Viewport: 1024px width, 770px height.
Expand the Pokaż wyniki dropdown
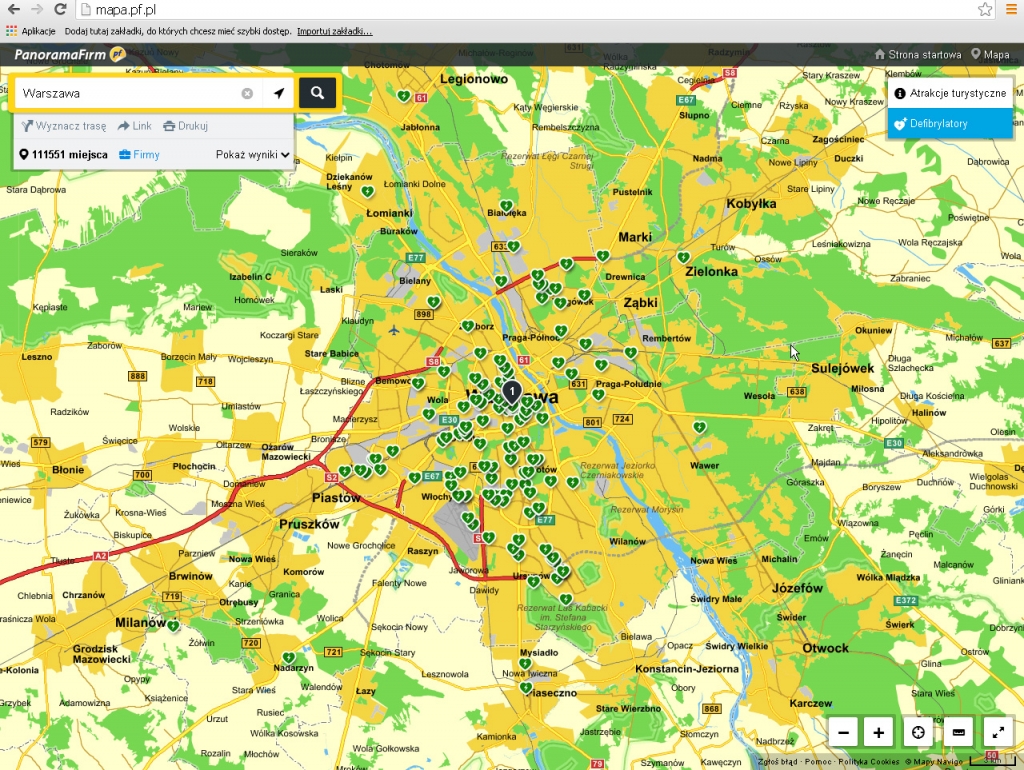(252, 155)
